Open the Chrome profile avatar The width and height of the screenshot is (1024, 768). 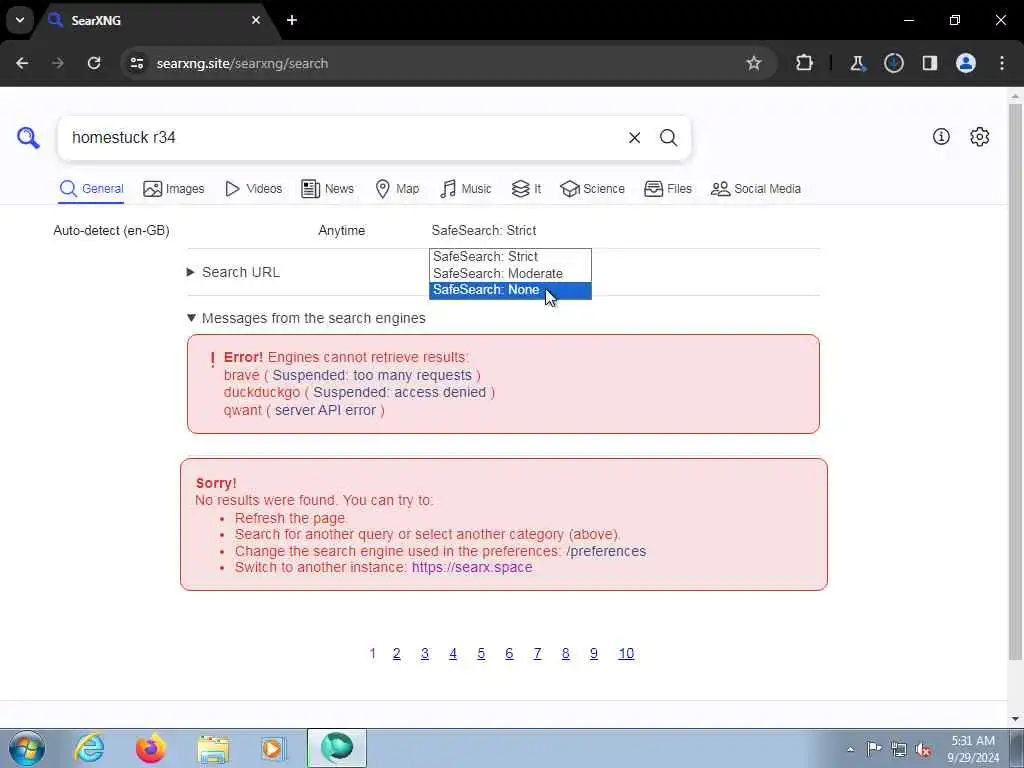pos(966,63)
